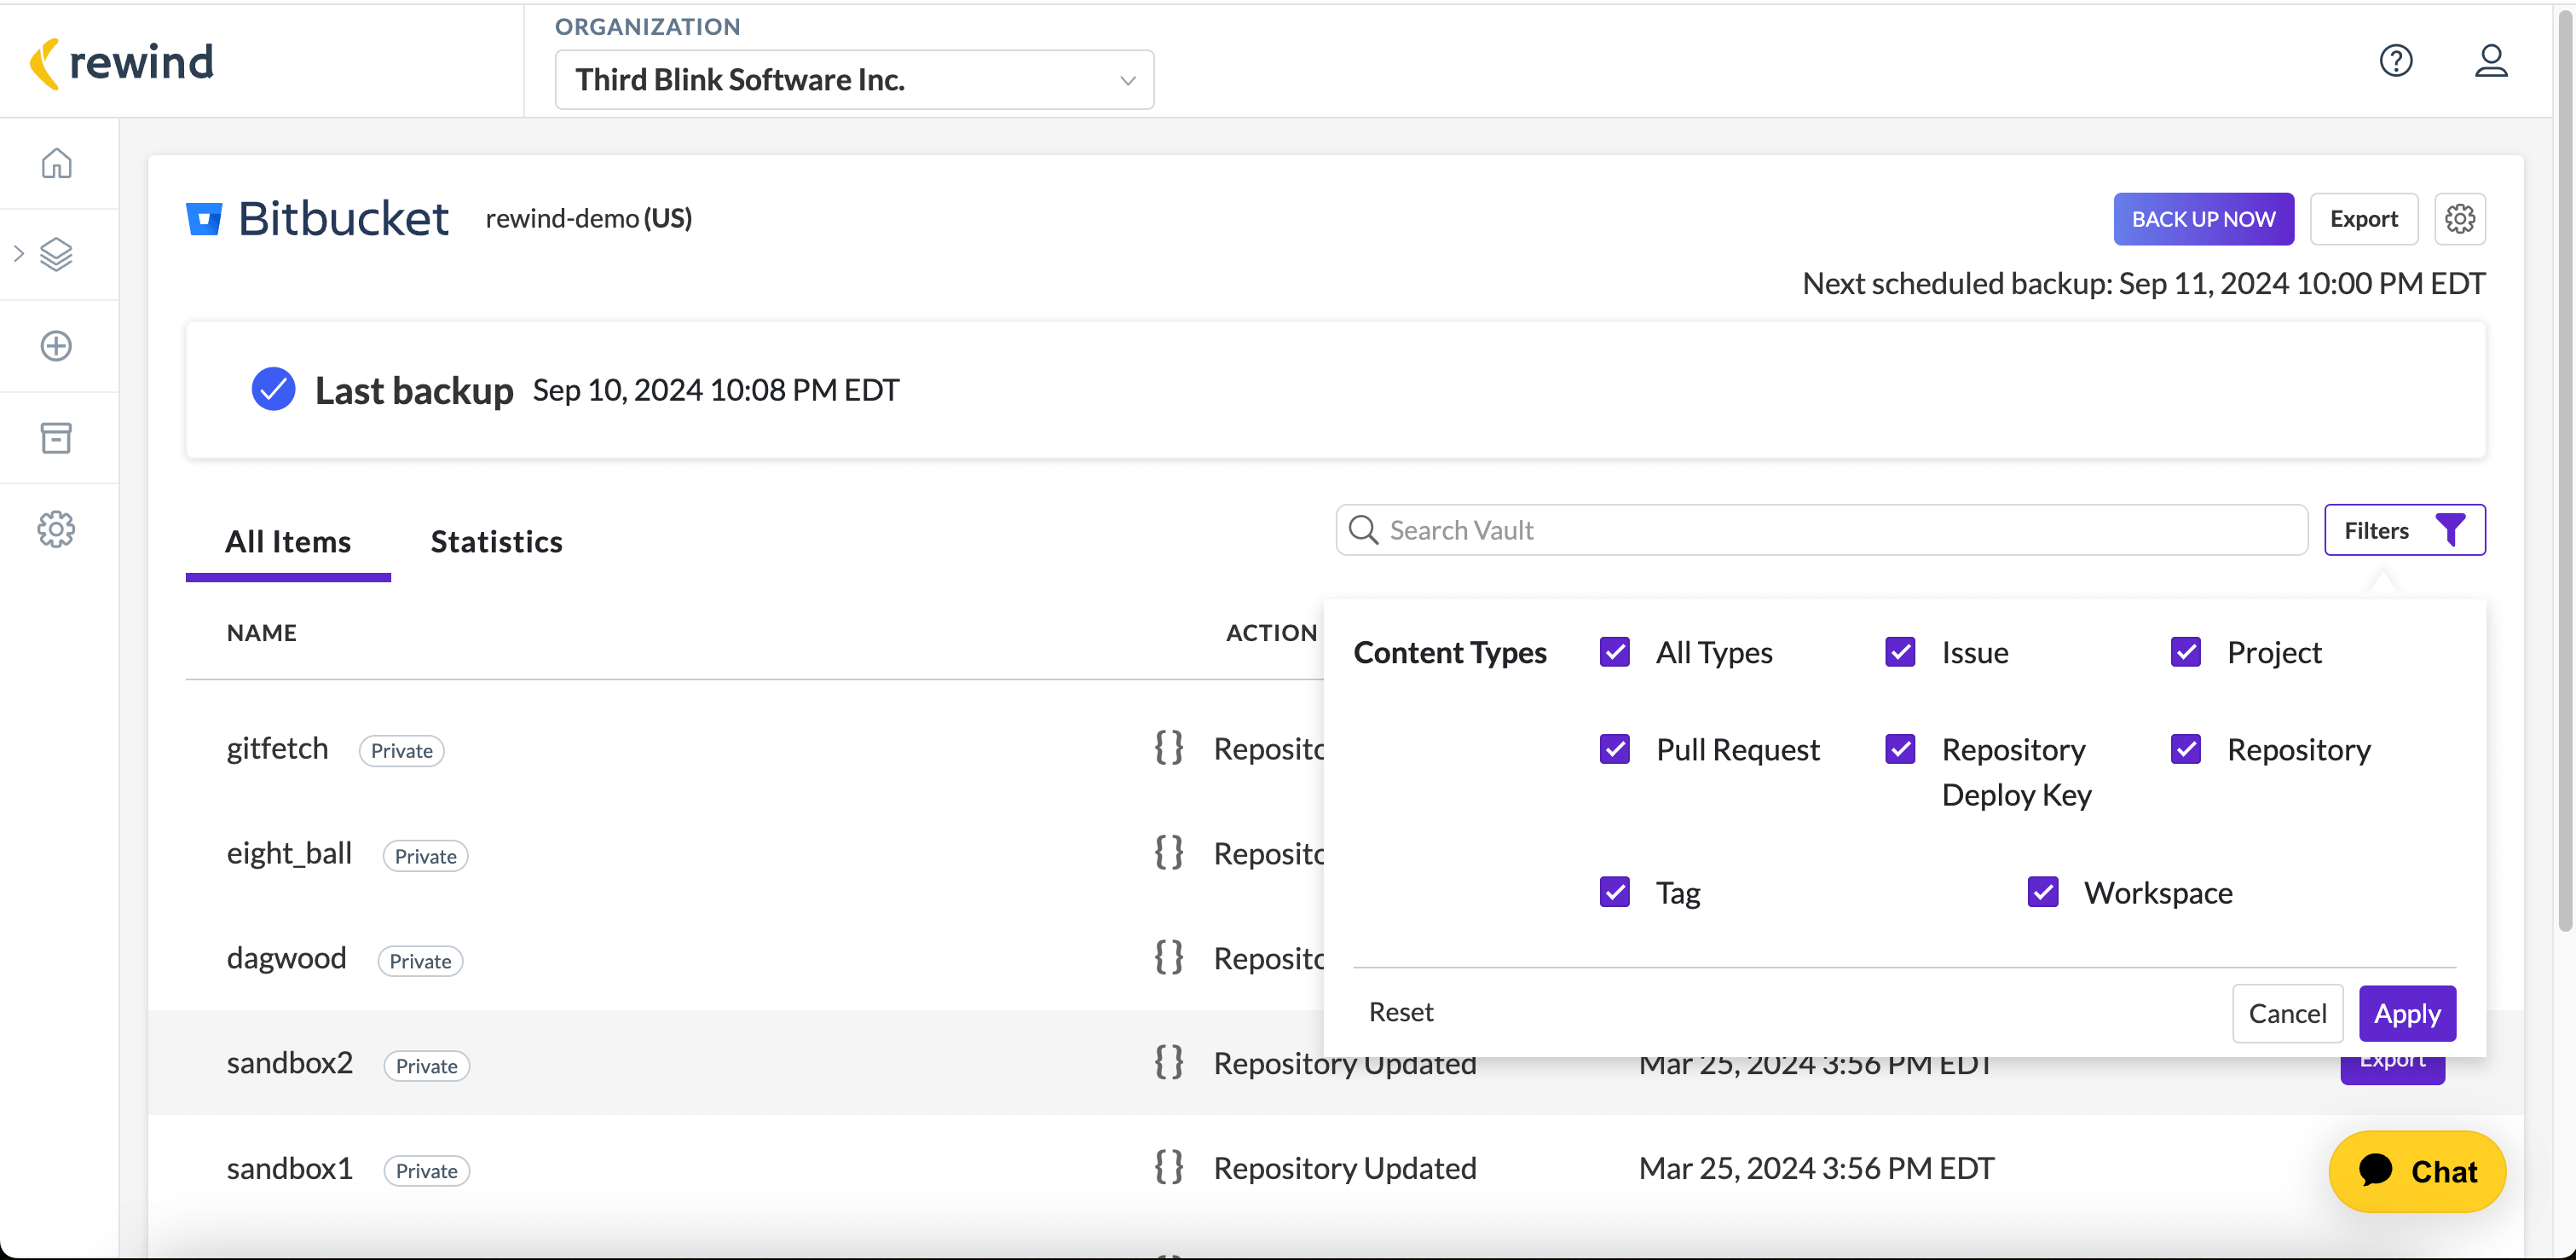Apply the selected filters
This screenshot has width=2576, height=1260.
point(2407,1014)
